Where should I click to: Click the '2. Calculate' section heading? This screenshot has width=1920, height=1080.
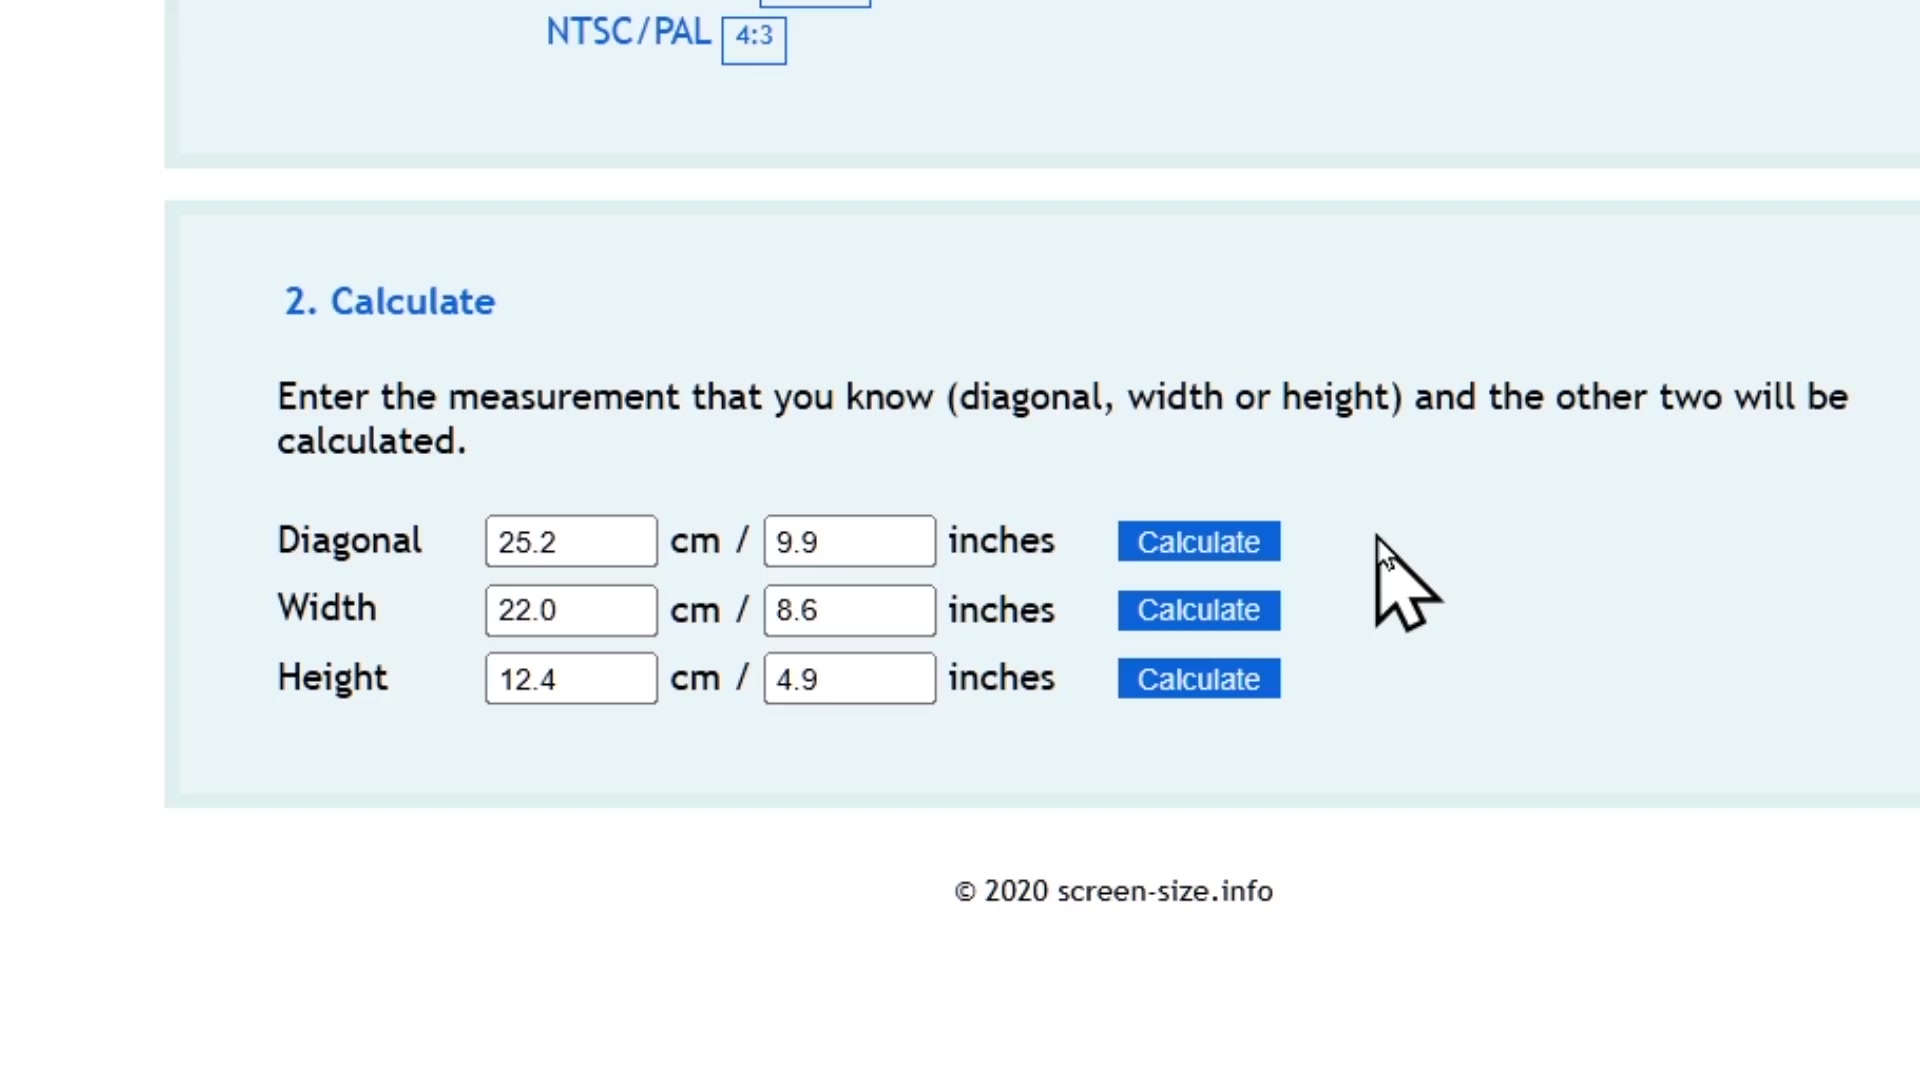point(389,302)
